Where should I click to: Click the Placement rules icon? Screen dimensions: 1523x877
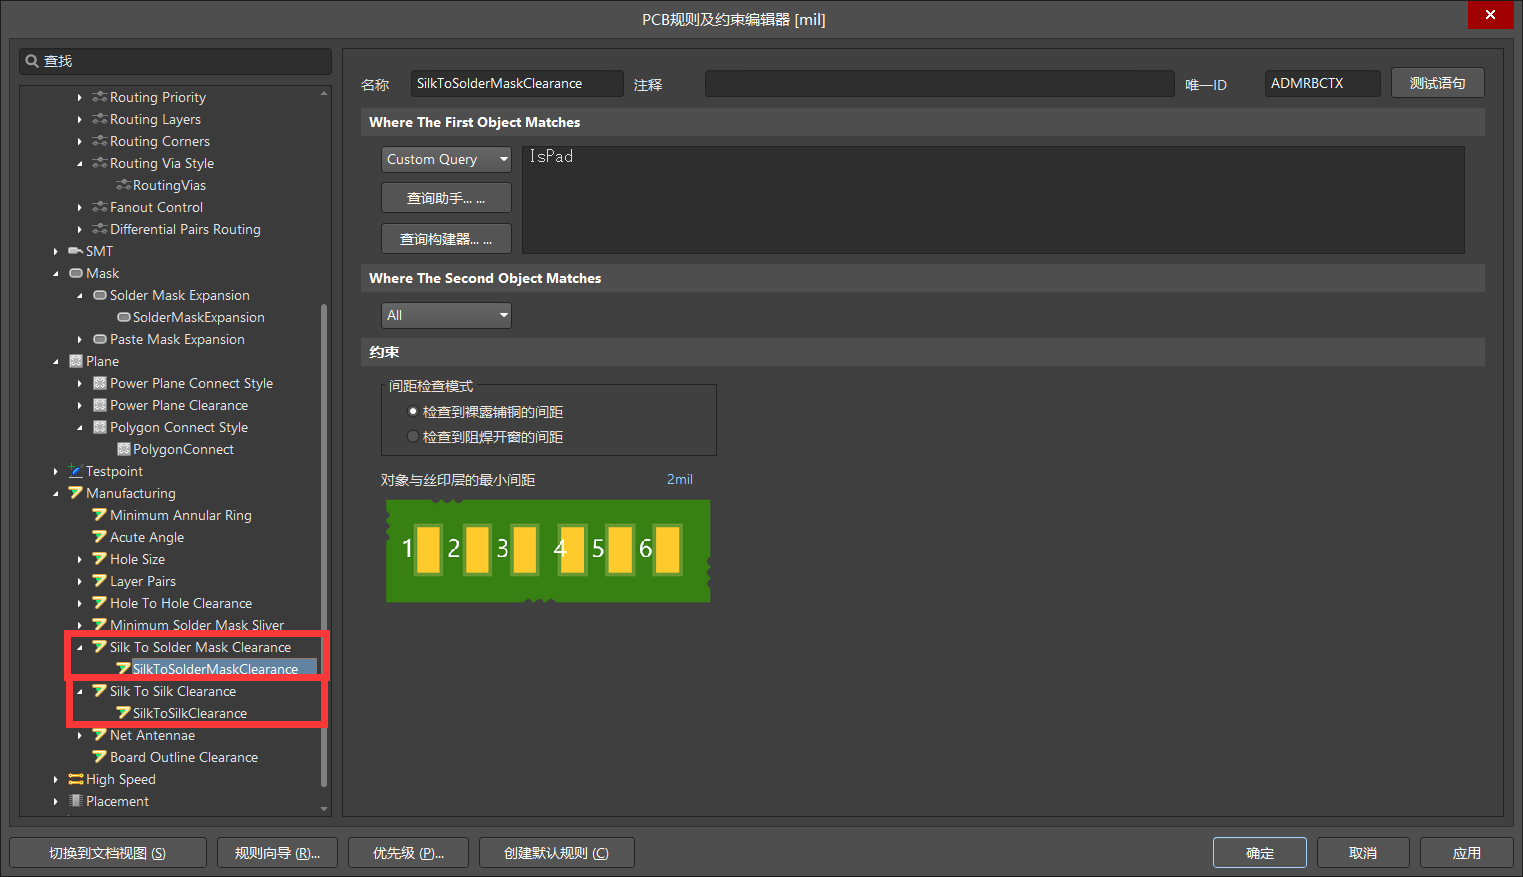74,801
